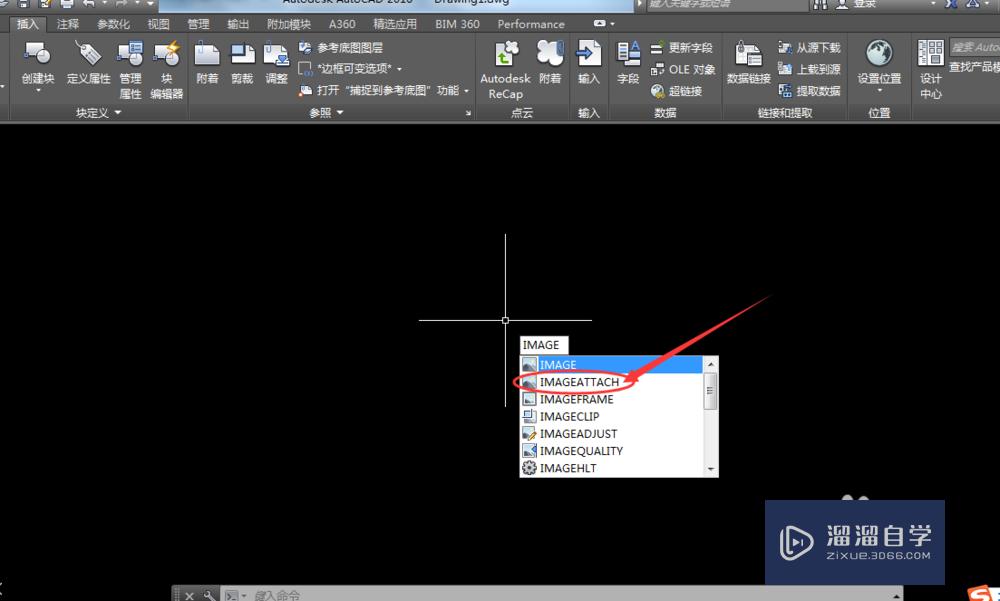Click 上载到源 (Upload to Source)

[x=809, y=69]
